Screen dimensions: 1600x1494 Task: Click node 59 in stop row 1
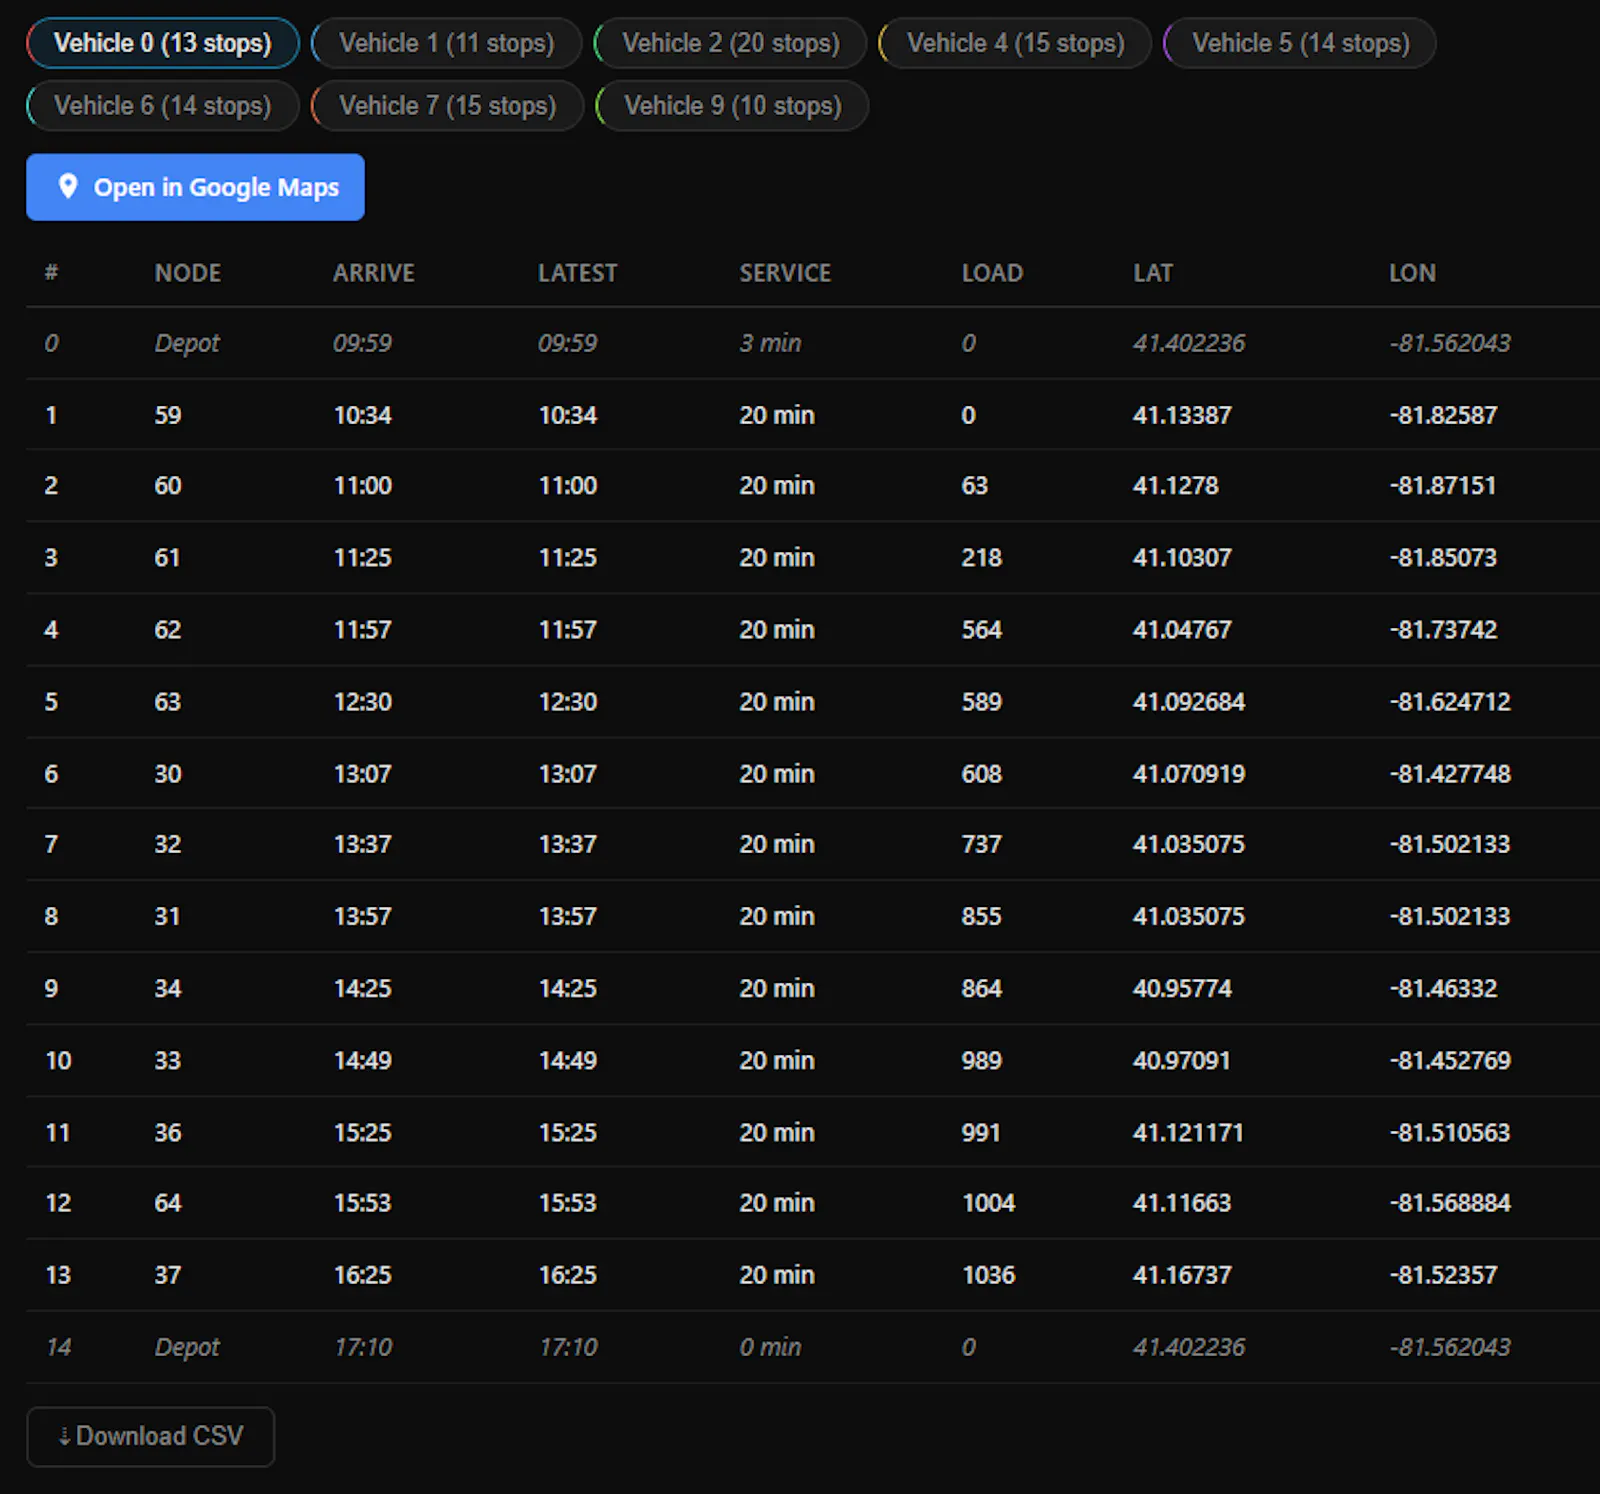tap(168, 415)
